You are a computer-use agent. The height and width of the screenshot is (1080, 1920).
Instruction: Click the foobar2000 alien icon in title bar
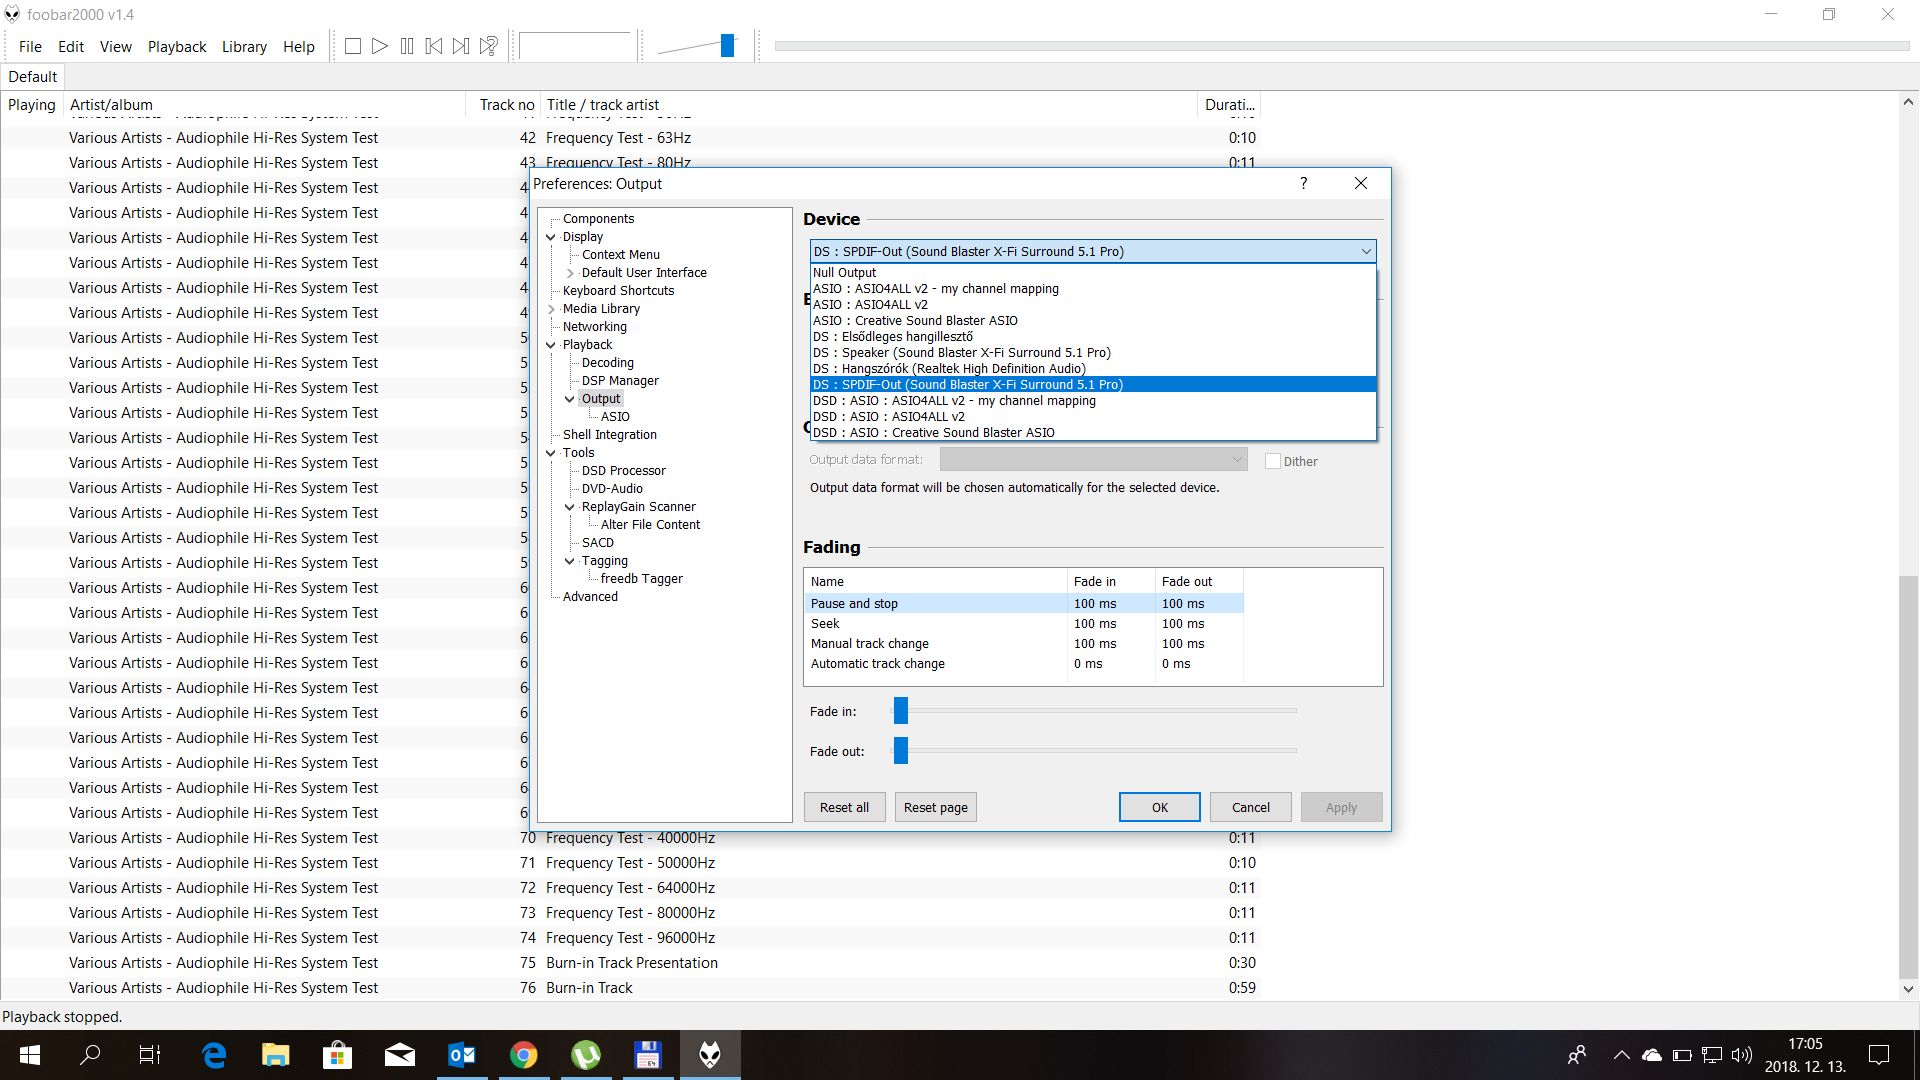tap(12, 14)
